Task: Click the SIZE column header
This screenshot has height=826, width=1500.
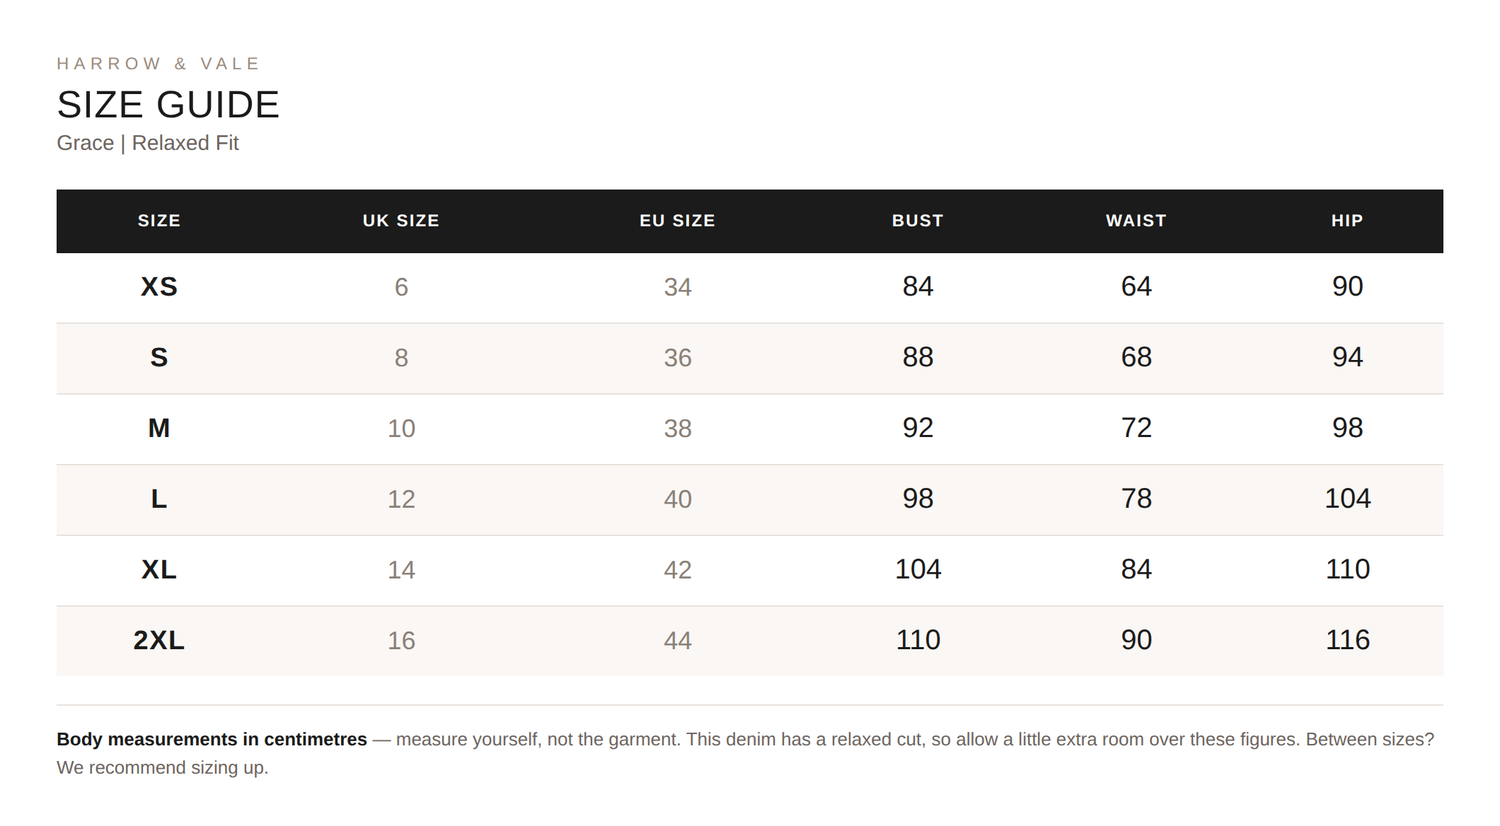Action: pos(159,221)
